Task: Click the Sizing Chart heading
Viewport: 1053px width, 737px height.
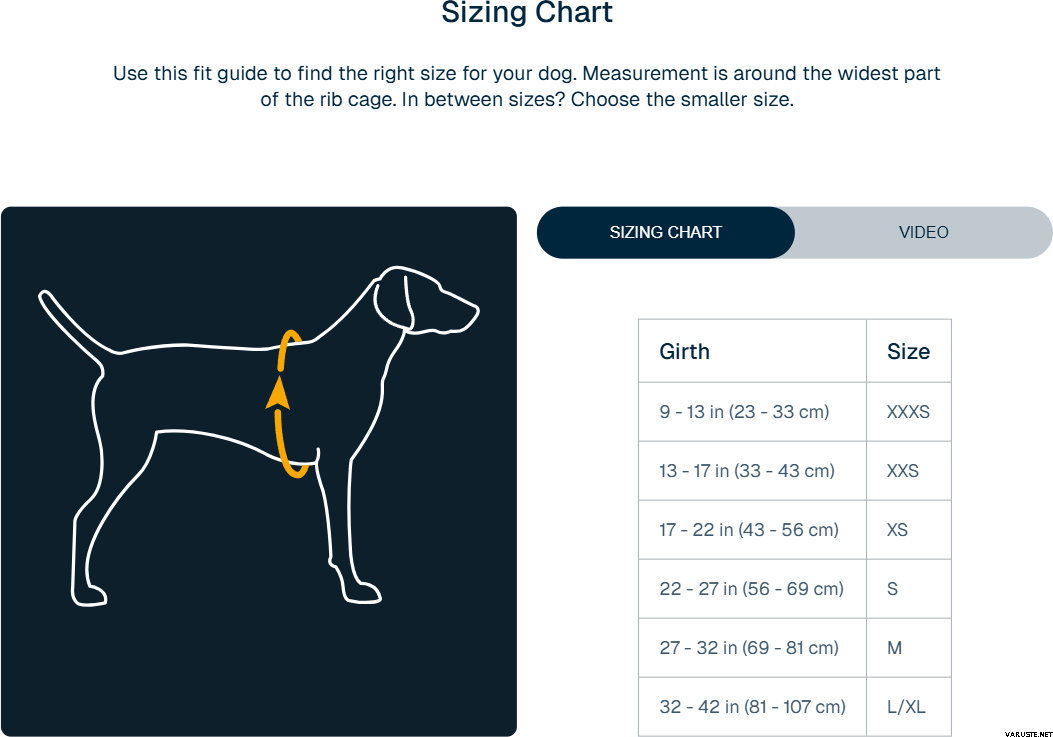Action: 527,14
